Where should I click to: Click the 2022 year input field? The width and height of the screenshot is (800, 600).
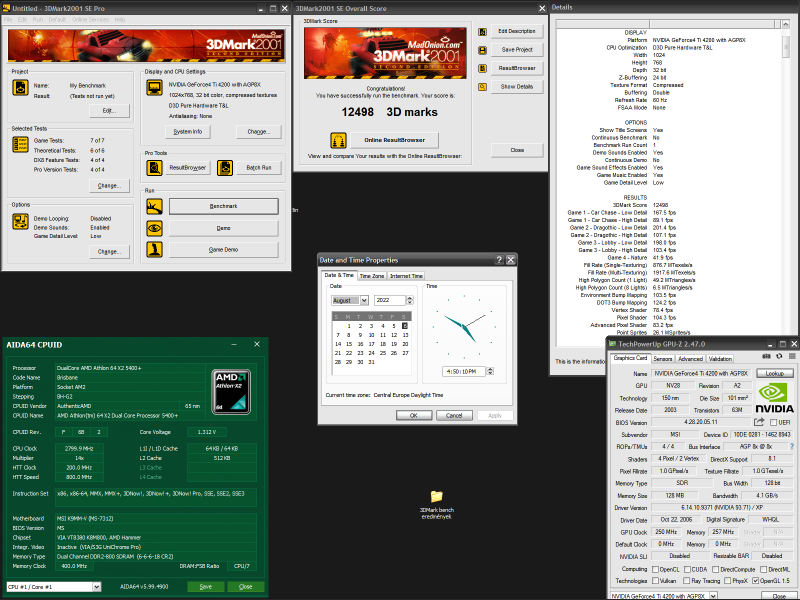tap(390, 301)
